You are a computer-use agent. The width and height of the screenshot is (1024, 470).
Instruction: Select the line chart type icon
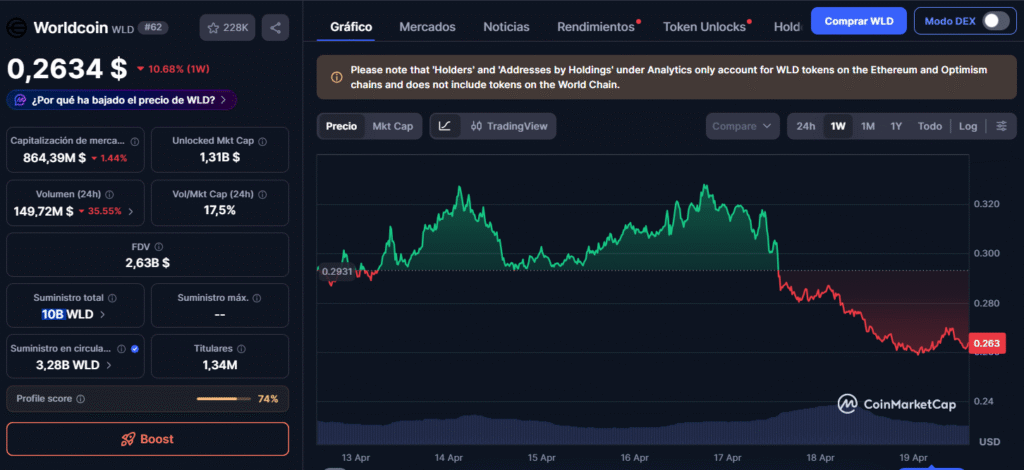coord(445,126)
